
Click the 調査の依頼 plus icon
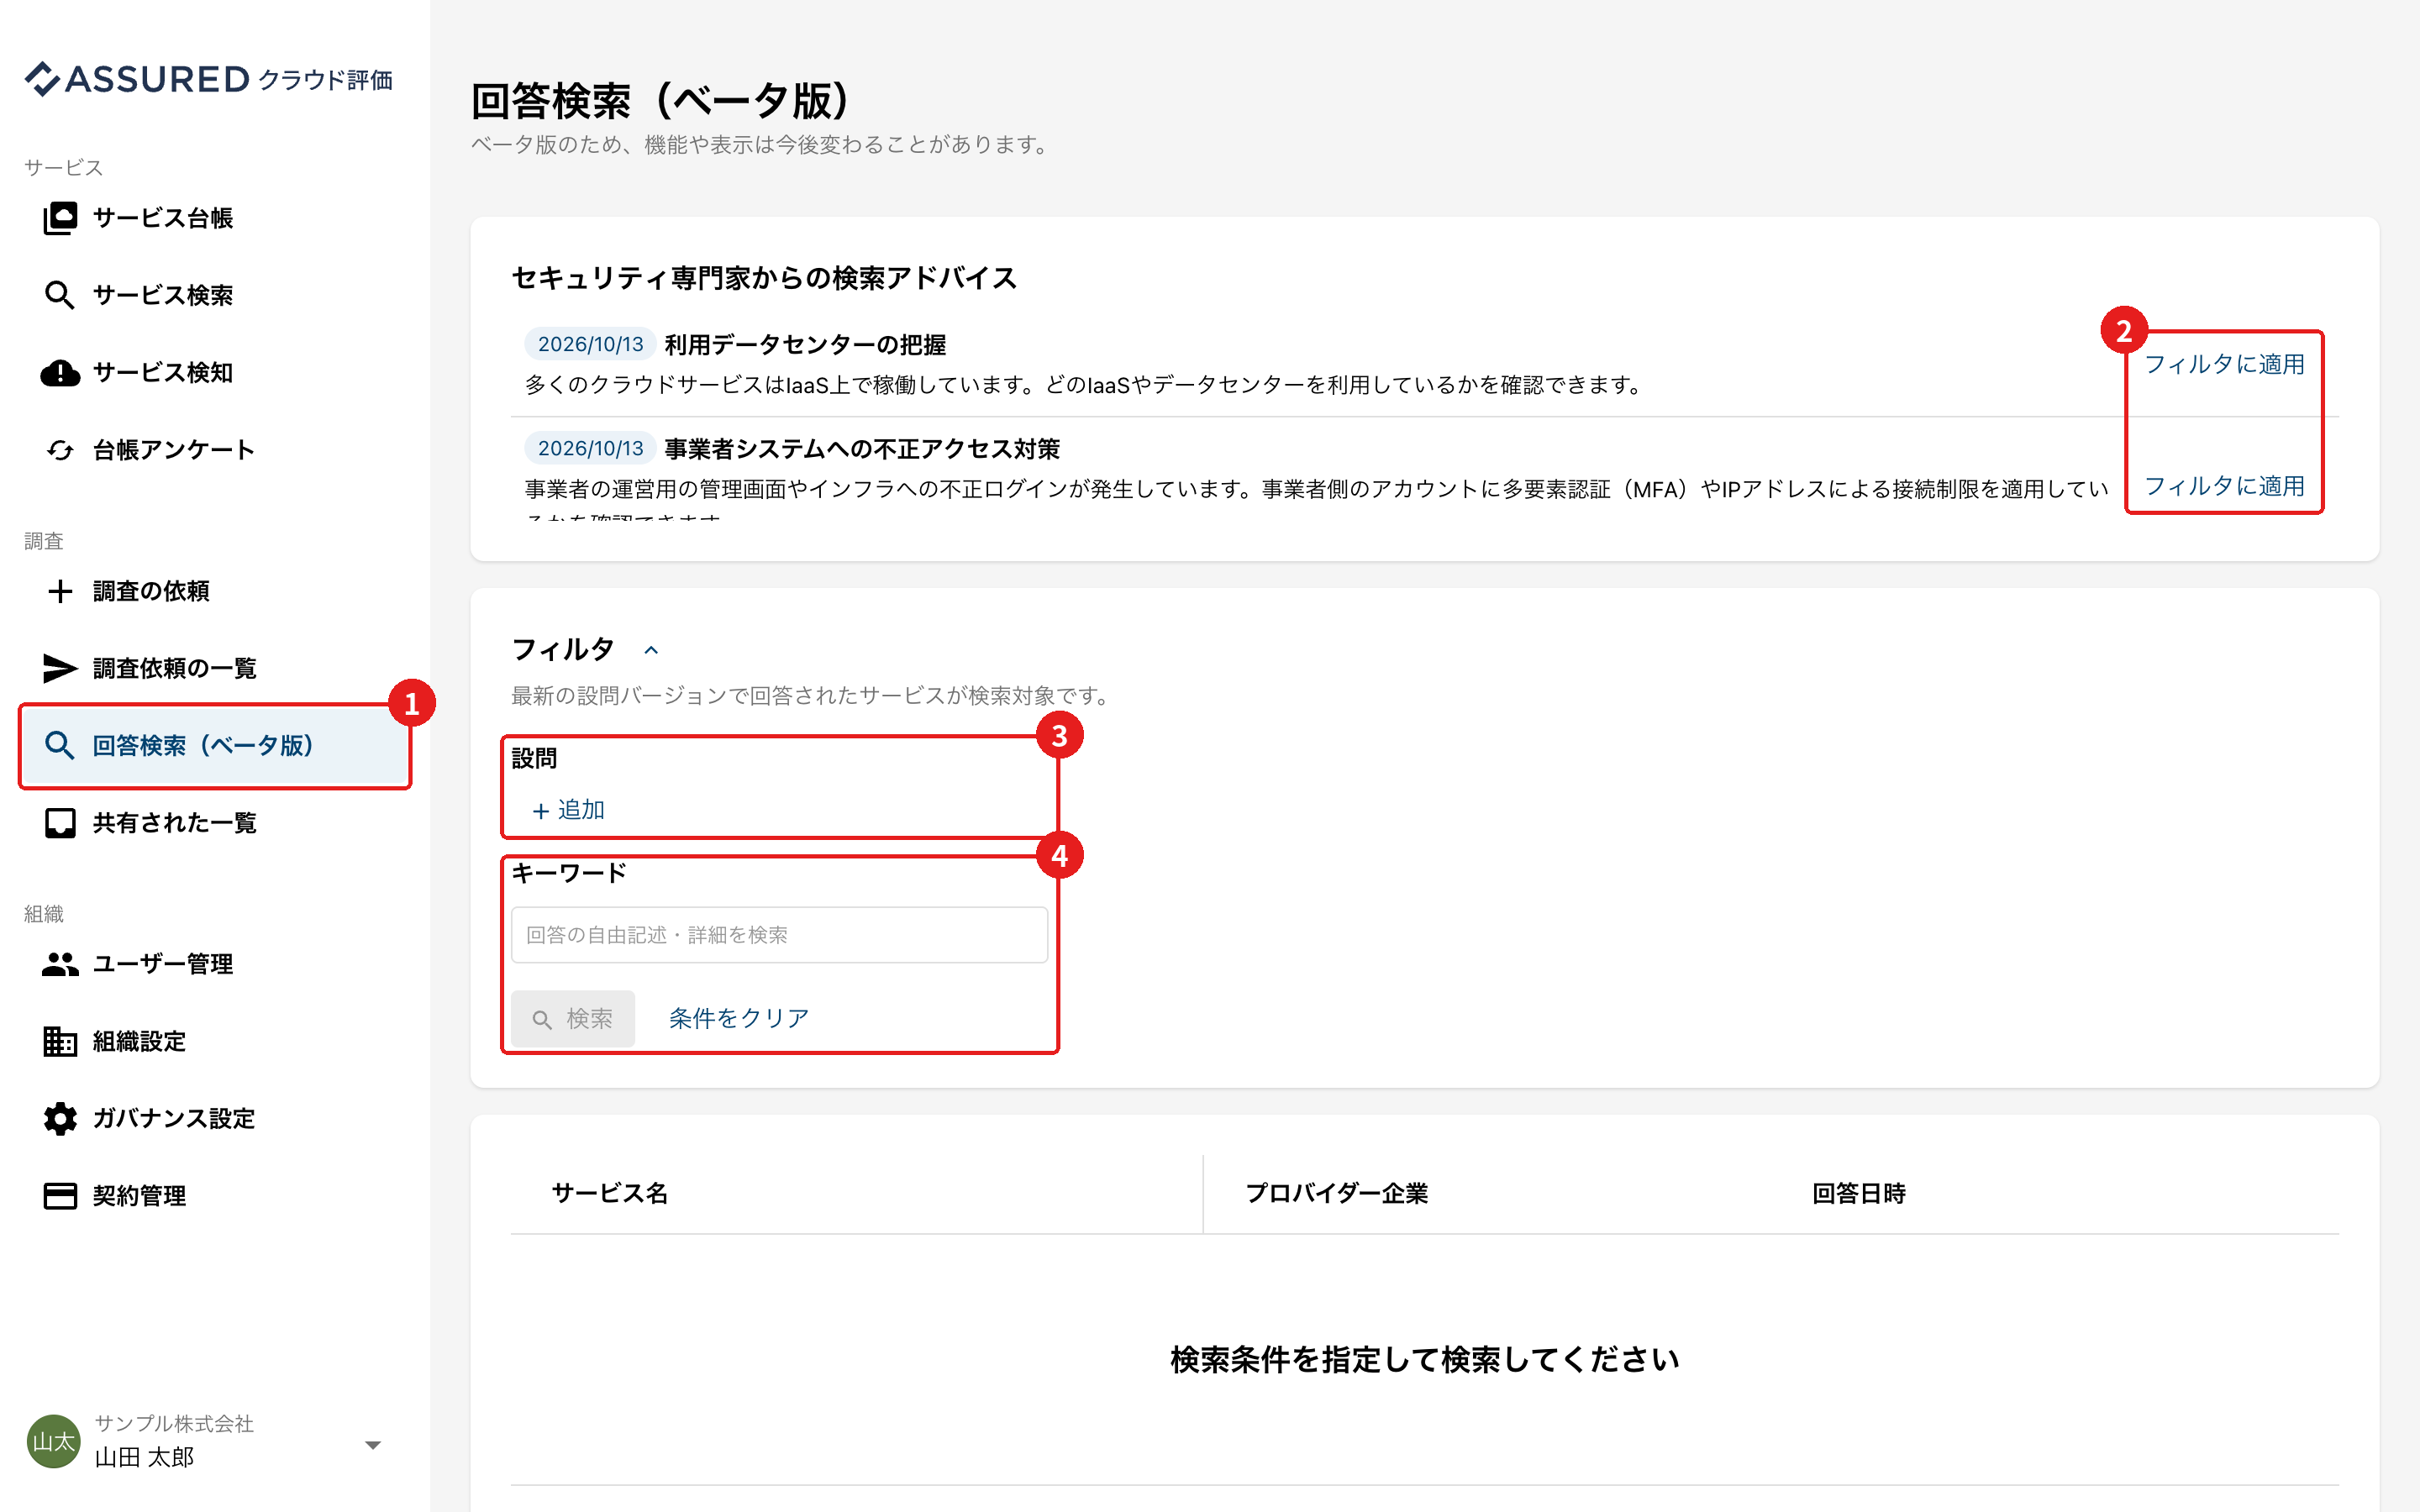coord(60,591)
